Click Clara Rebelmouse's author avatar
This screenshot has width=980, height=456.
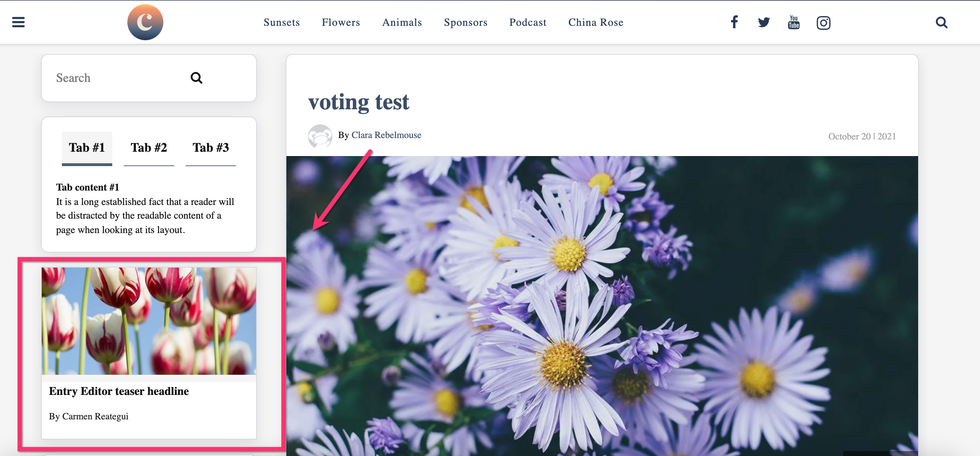(320, 136)
